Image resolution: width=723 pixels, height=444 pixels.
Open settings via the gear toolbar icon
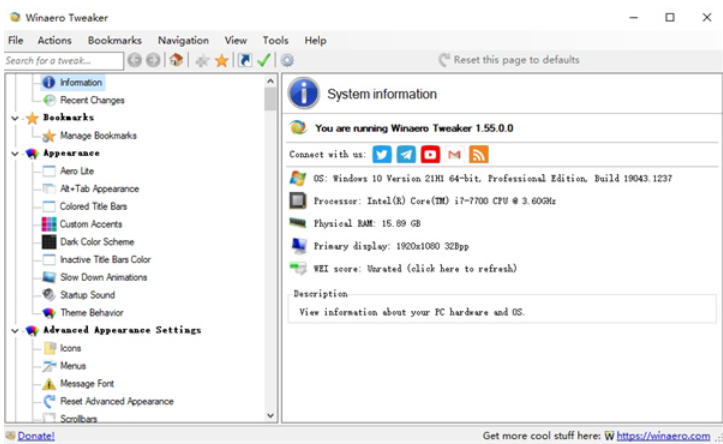(287, 60)
